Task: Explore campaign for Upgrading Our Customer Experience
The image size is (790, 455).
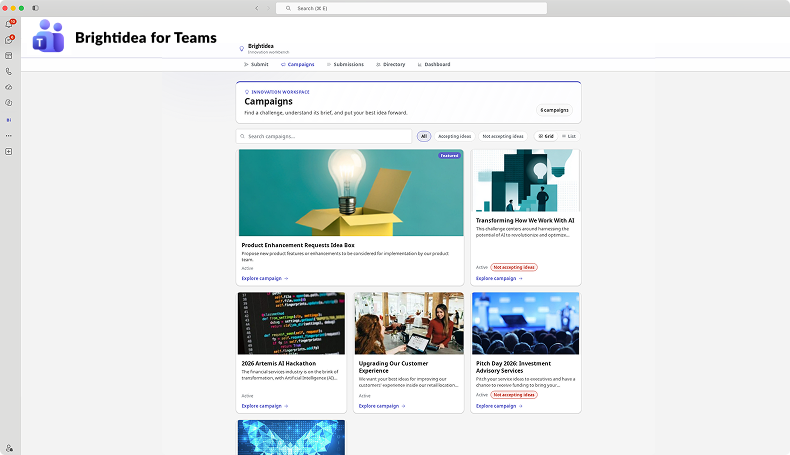Action: [382, 406]
